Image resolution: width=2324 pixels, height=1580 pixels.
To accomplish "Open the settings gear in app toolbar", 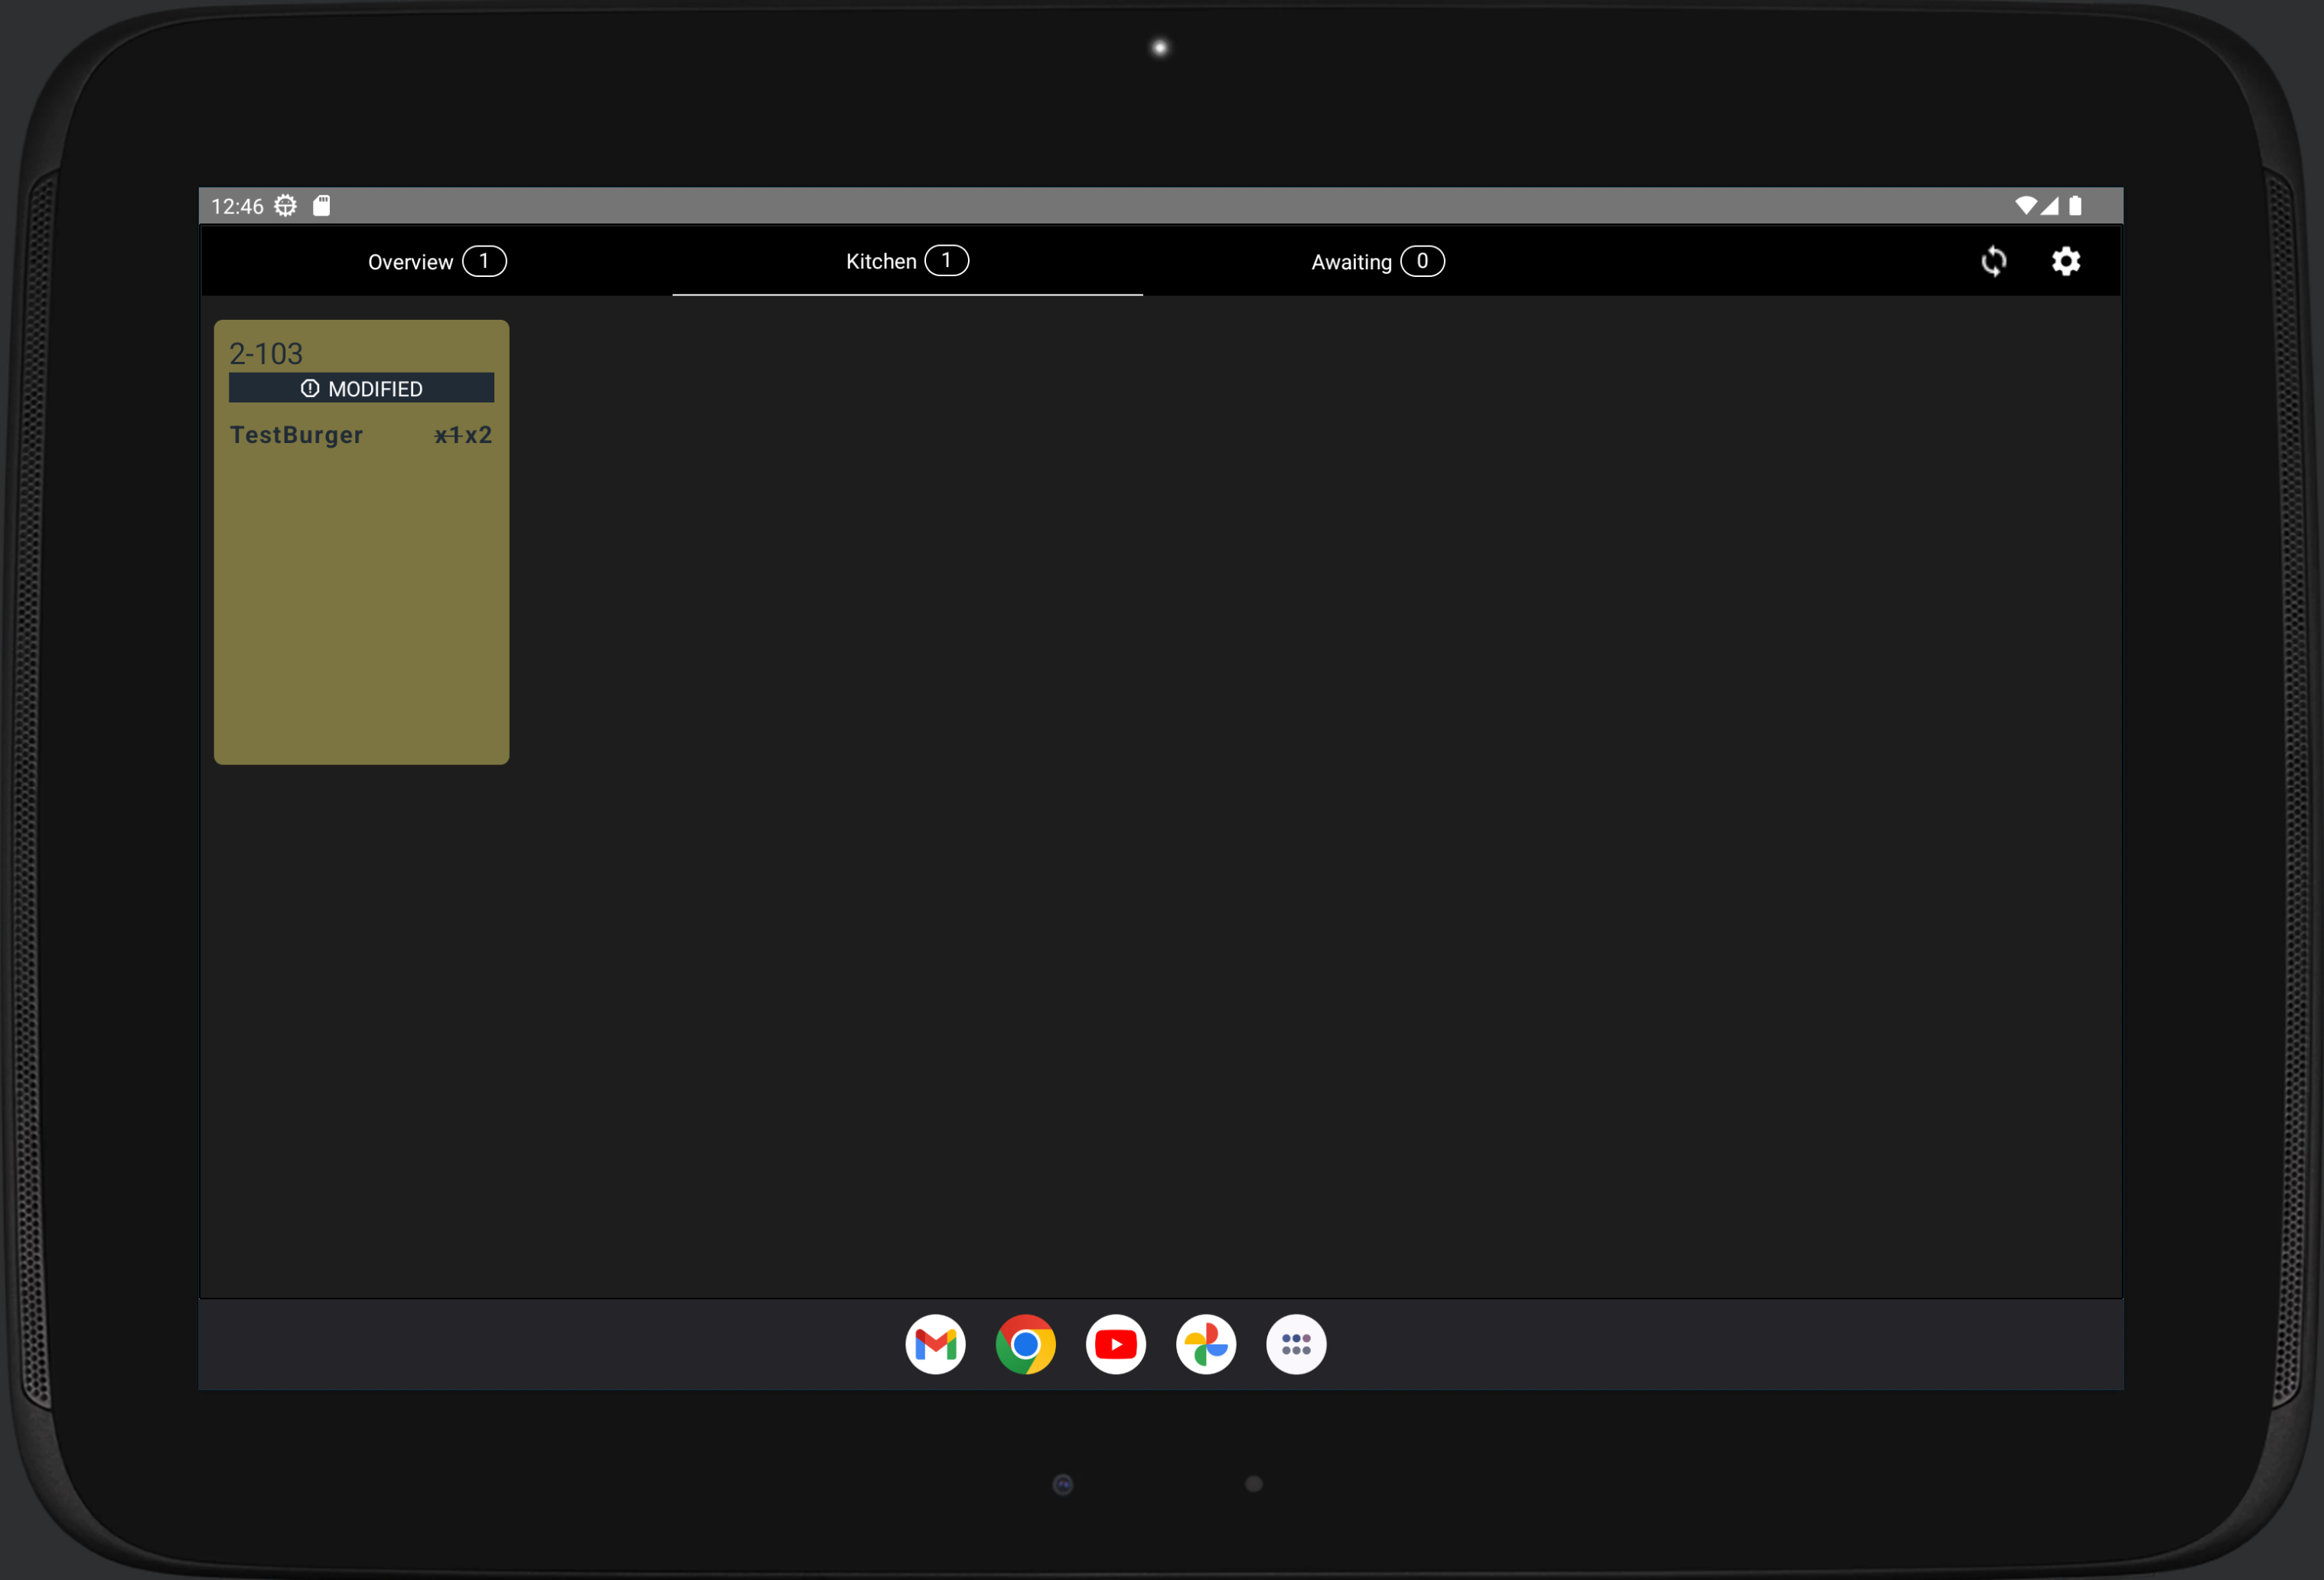I will click(x=2066, y=262).
